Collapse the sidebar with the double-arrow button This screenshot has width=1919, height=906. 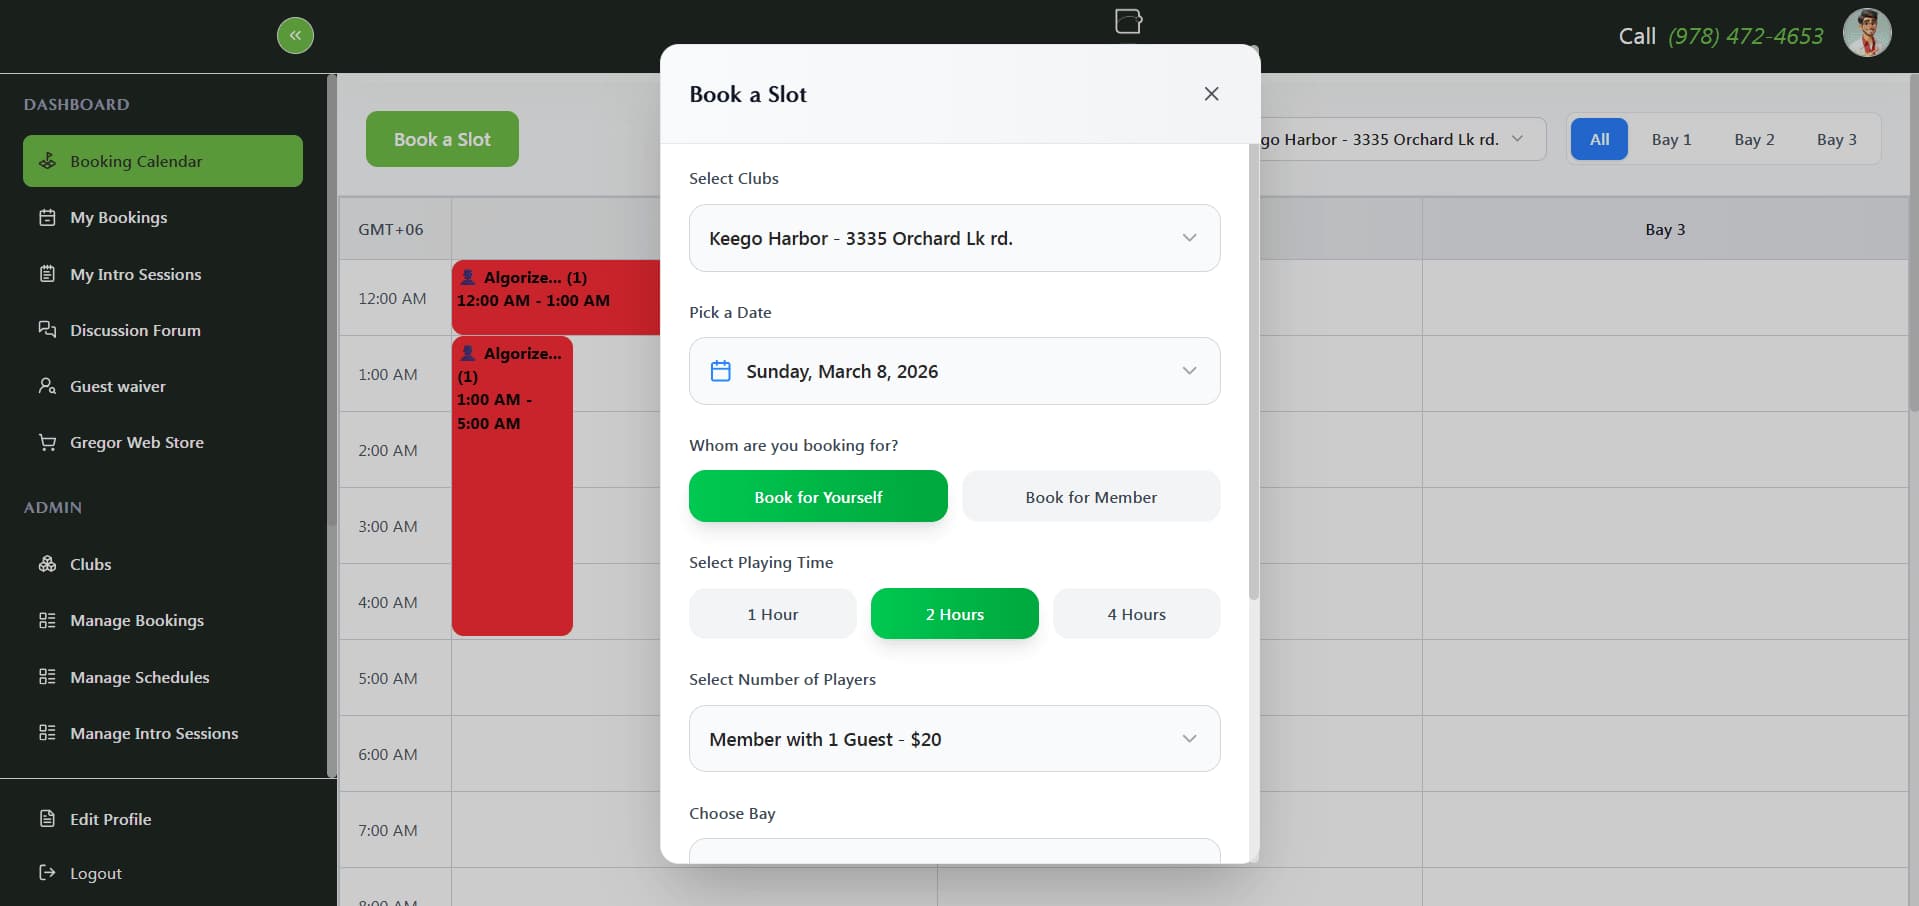pyautogui.click(x=295, y=35)
